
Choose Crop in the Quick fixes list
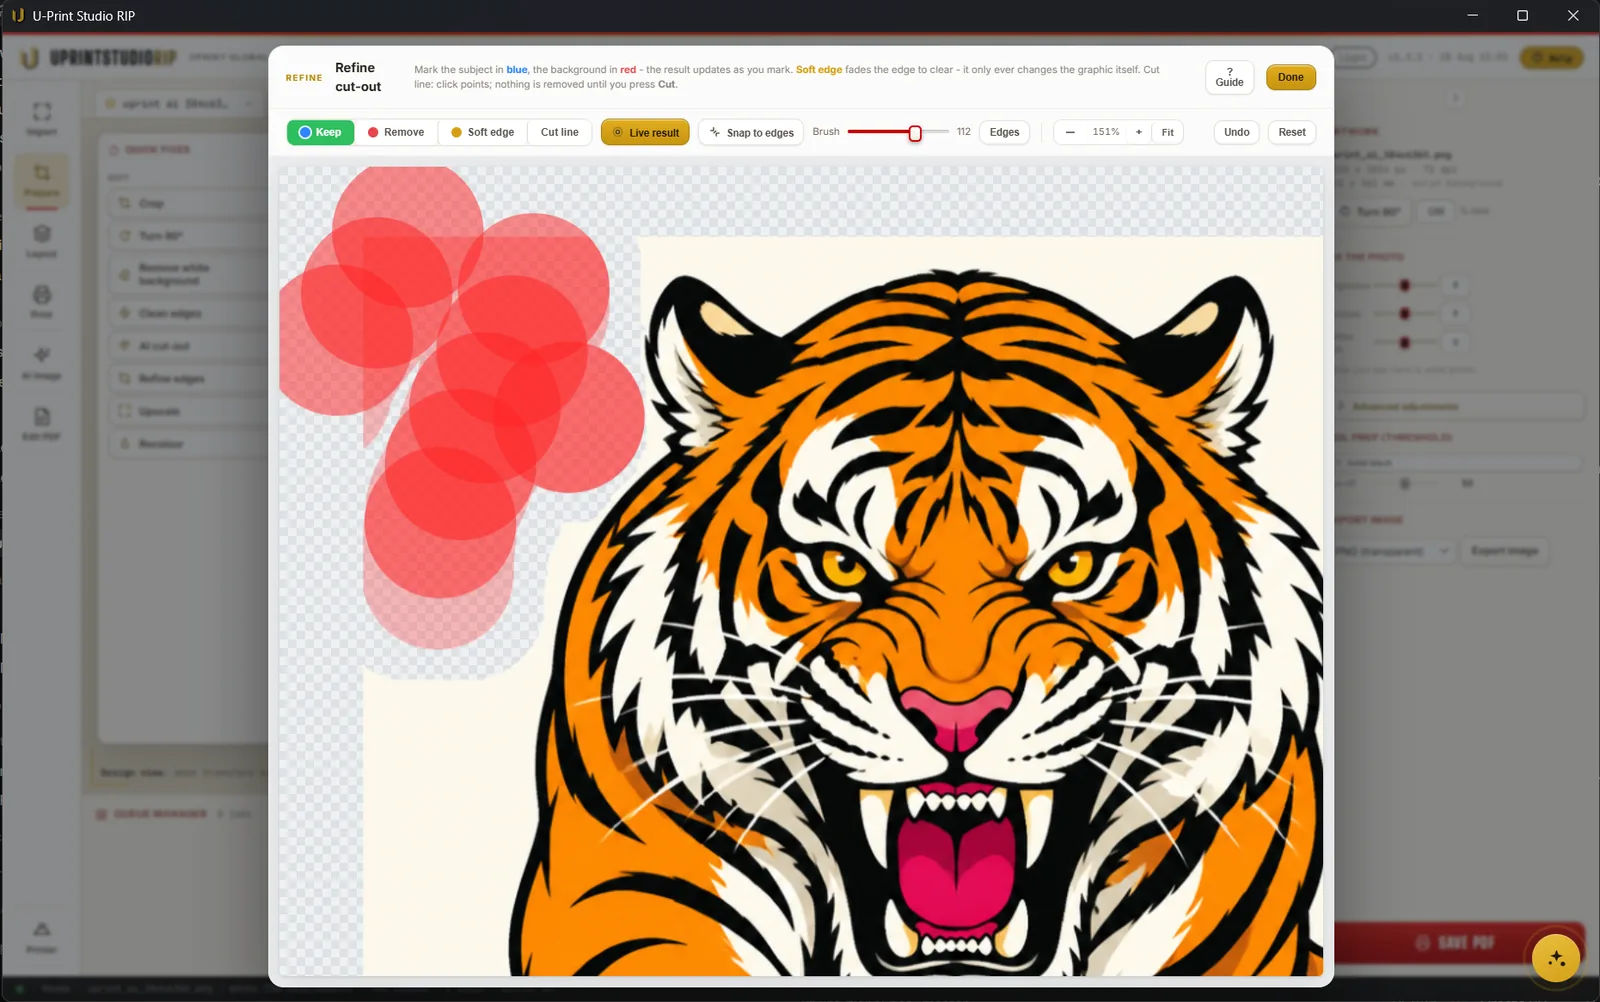click(188, 203)
